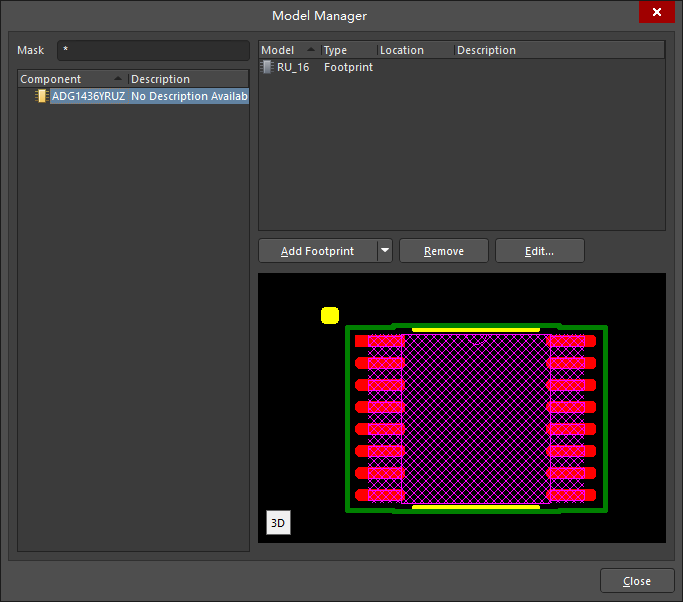Click the Close button at the bottom
The width and height of the screenshot is (683, 602).
(x=637, y=581)
